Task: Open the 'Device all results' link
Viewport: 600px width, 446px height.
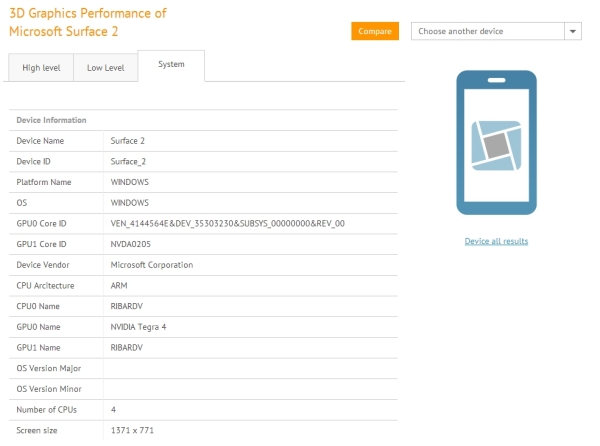Action: pos(496,241)
